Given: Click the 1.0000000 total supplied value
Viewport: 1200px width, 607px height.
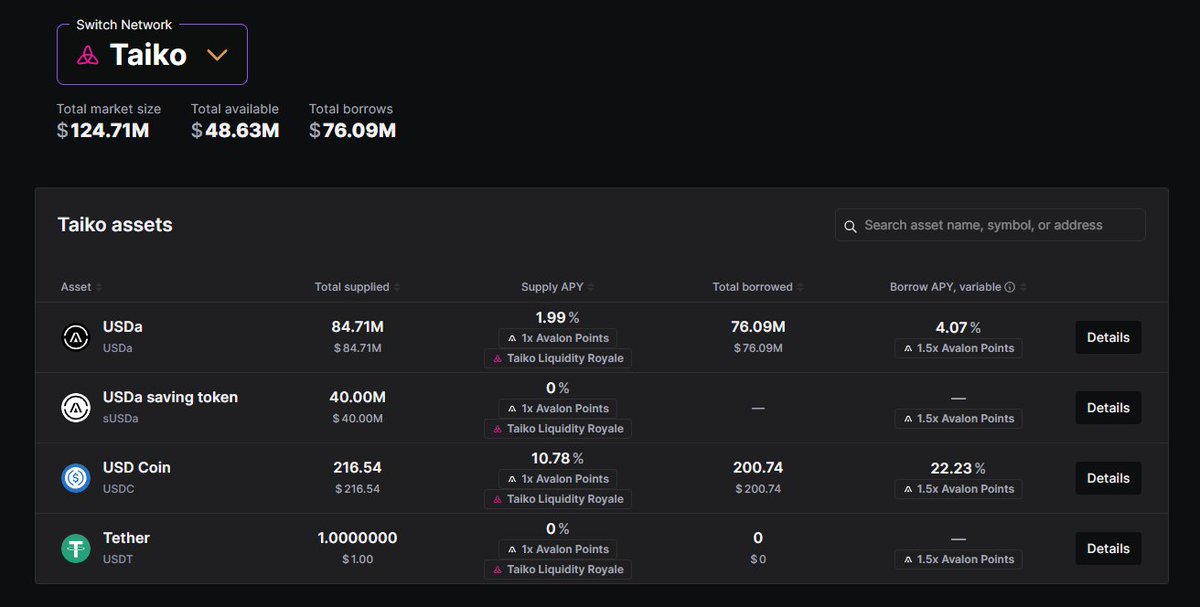Looking at the screenshot, I should point(357,537).
